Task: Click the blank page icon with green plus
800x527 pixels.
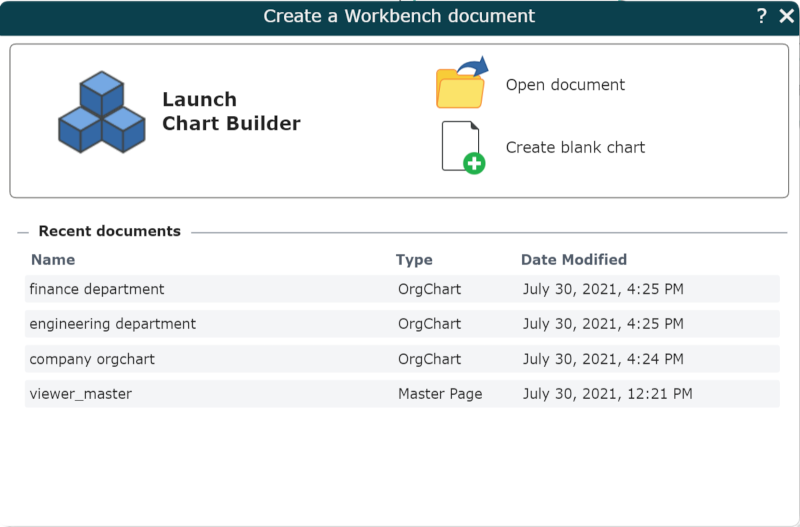Action: [462, 147]
